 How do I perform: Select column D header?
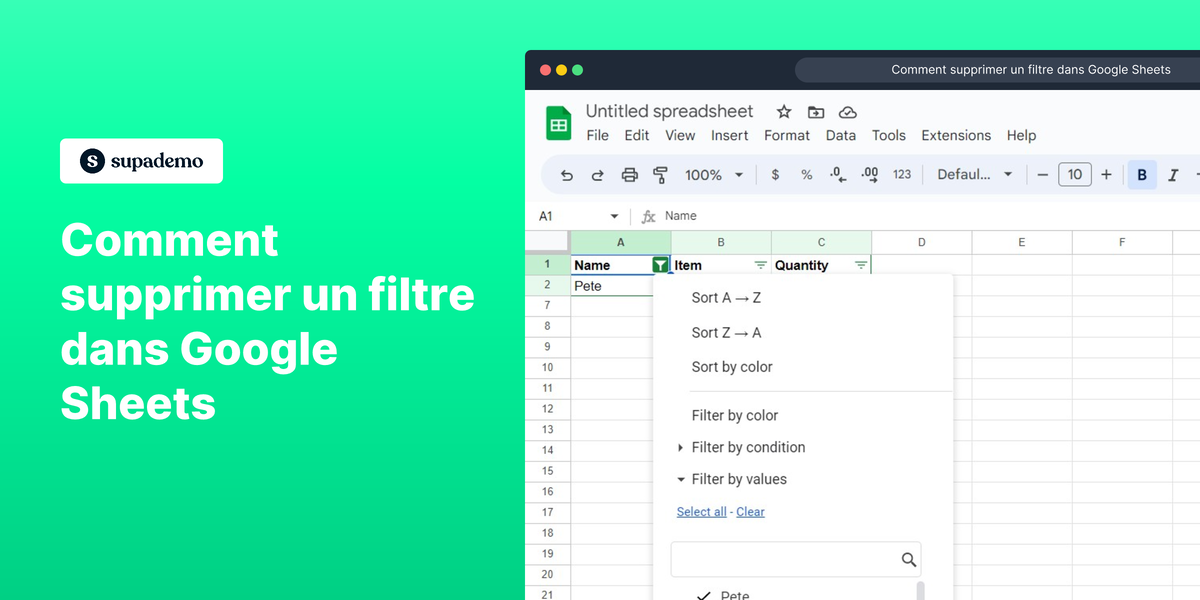(921, 243)
